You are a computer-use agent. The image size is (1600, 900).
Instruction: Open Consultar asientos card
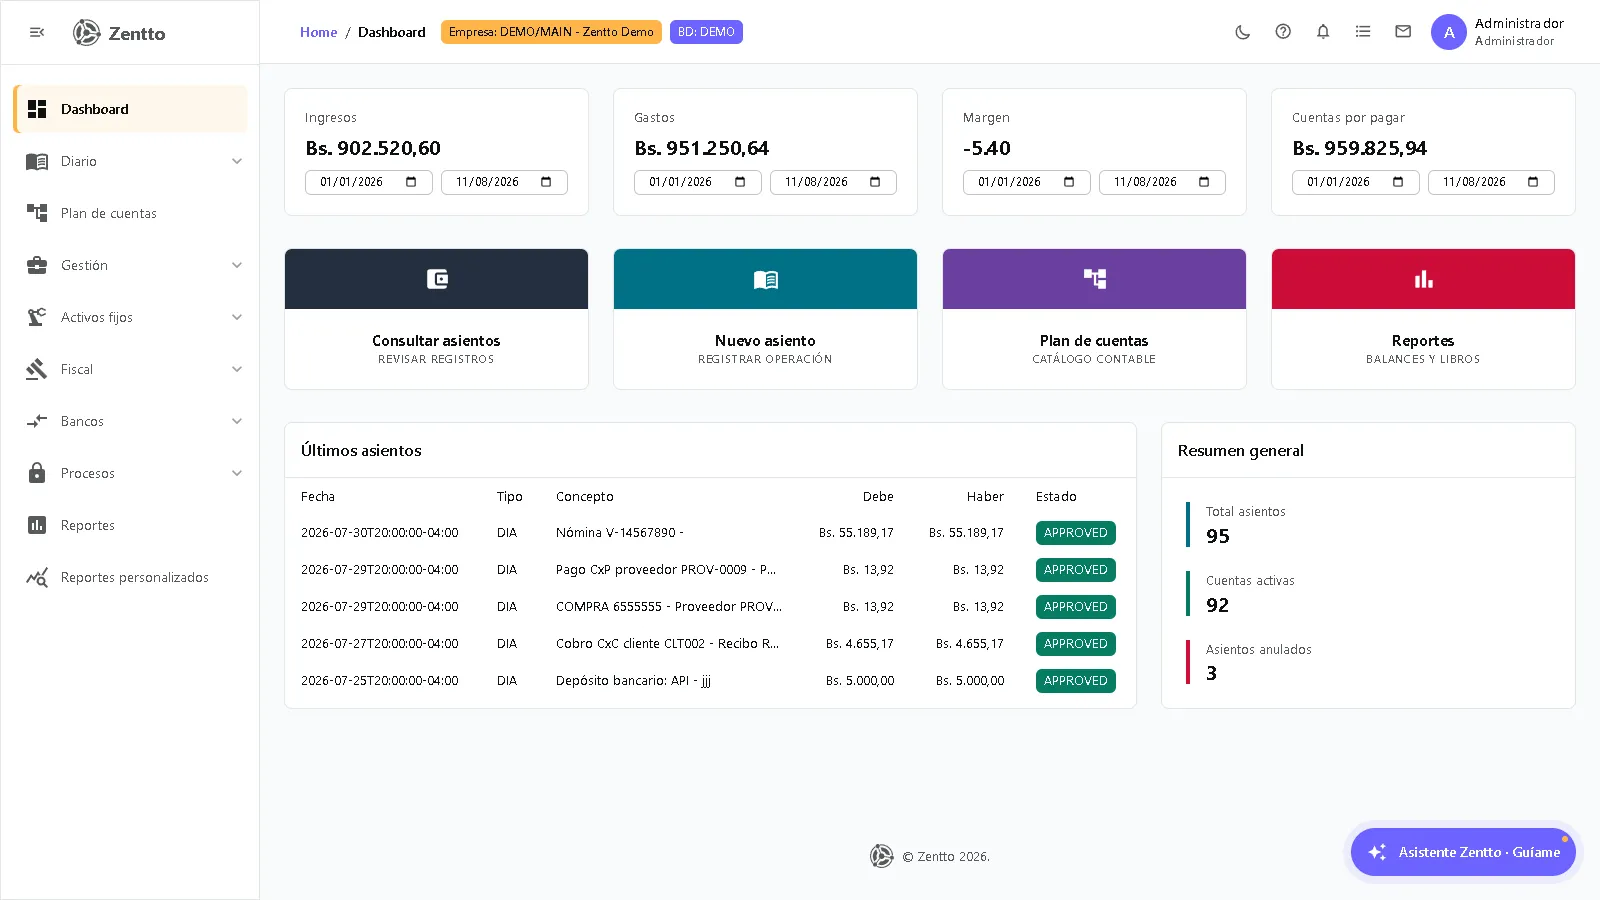(436, 319)
